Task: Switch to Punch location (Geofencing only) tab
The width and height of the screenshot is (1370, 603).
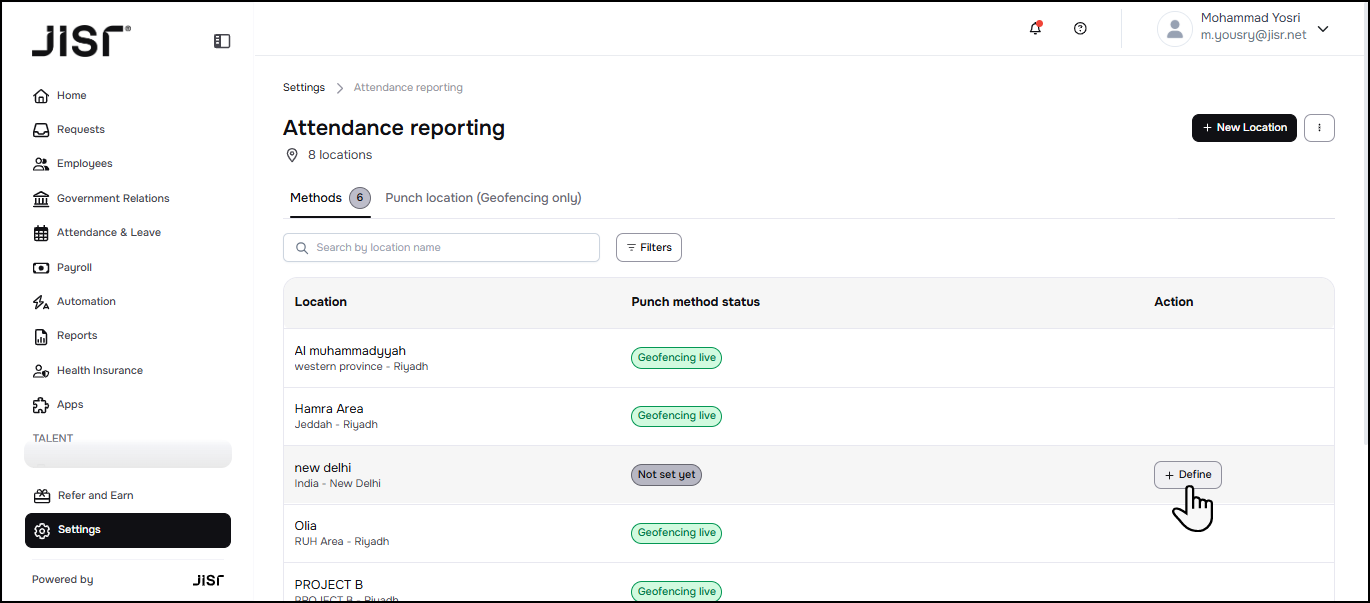Action: tap(483, 198)
